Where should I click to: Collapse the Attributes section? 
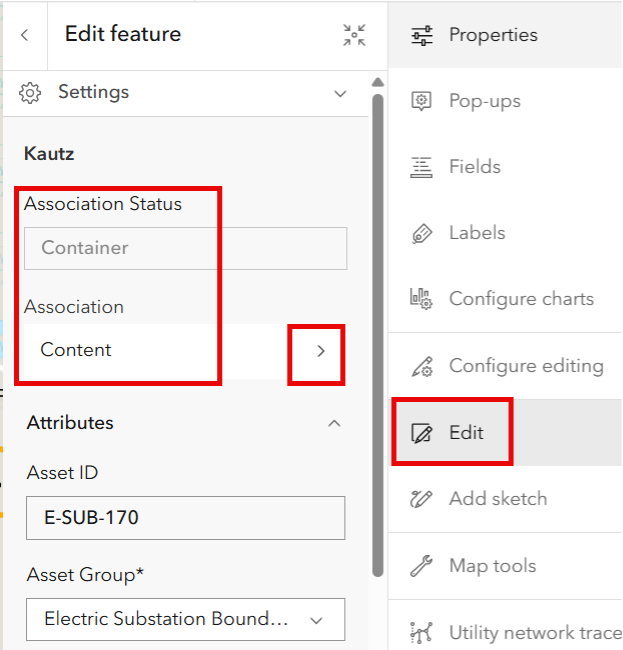[x=335, y=423]
